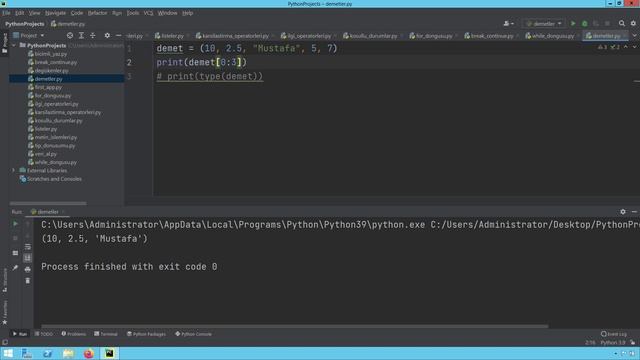Open Python Console tool window
This screenshot has height=360, width=640.
coord(193,334)
